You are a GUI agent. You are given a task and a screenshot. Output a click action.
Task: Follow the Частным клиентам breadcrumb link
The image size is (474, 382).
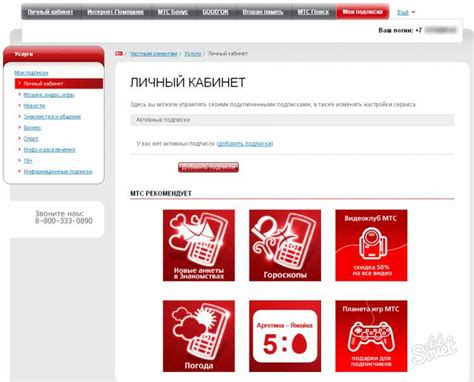coord(153,54)
